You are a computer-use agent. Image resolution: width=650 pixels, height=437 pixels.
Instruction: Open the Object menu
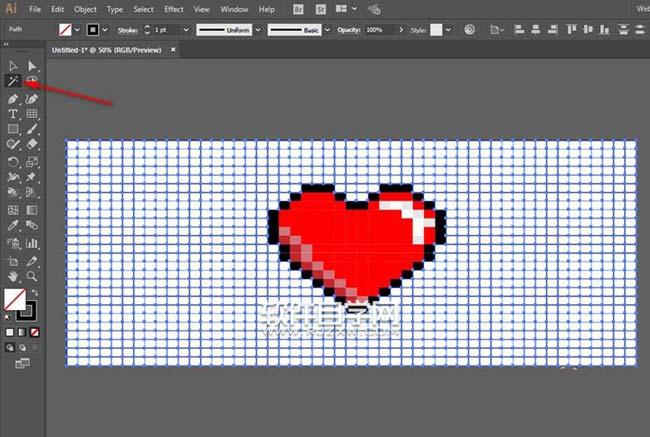coord(85,9)
